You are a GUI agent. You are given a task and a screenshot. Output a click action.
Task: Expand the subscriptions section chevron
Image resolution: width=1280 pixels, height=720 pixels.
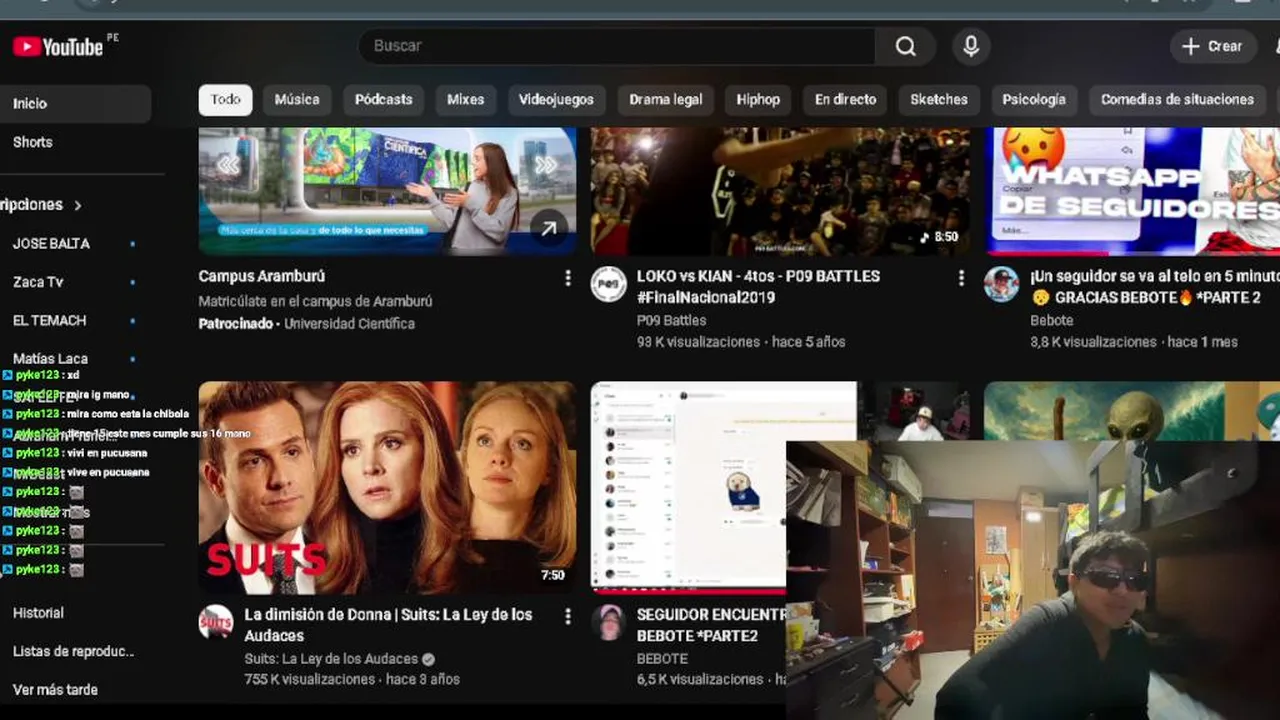click(77, 205)
